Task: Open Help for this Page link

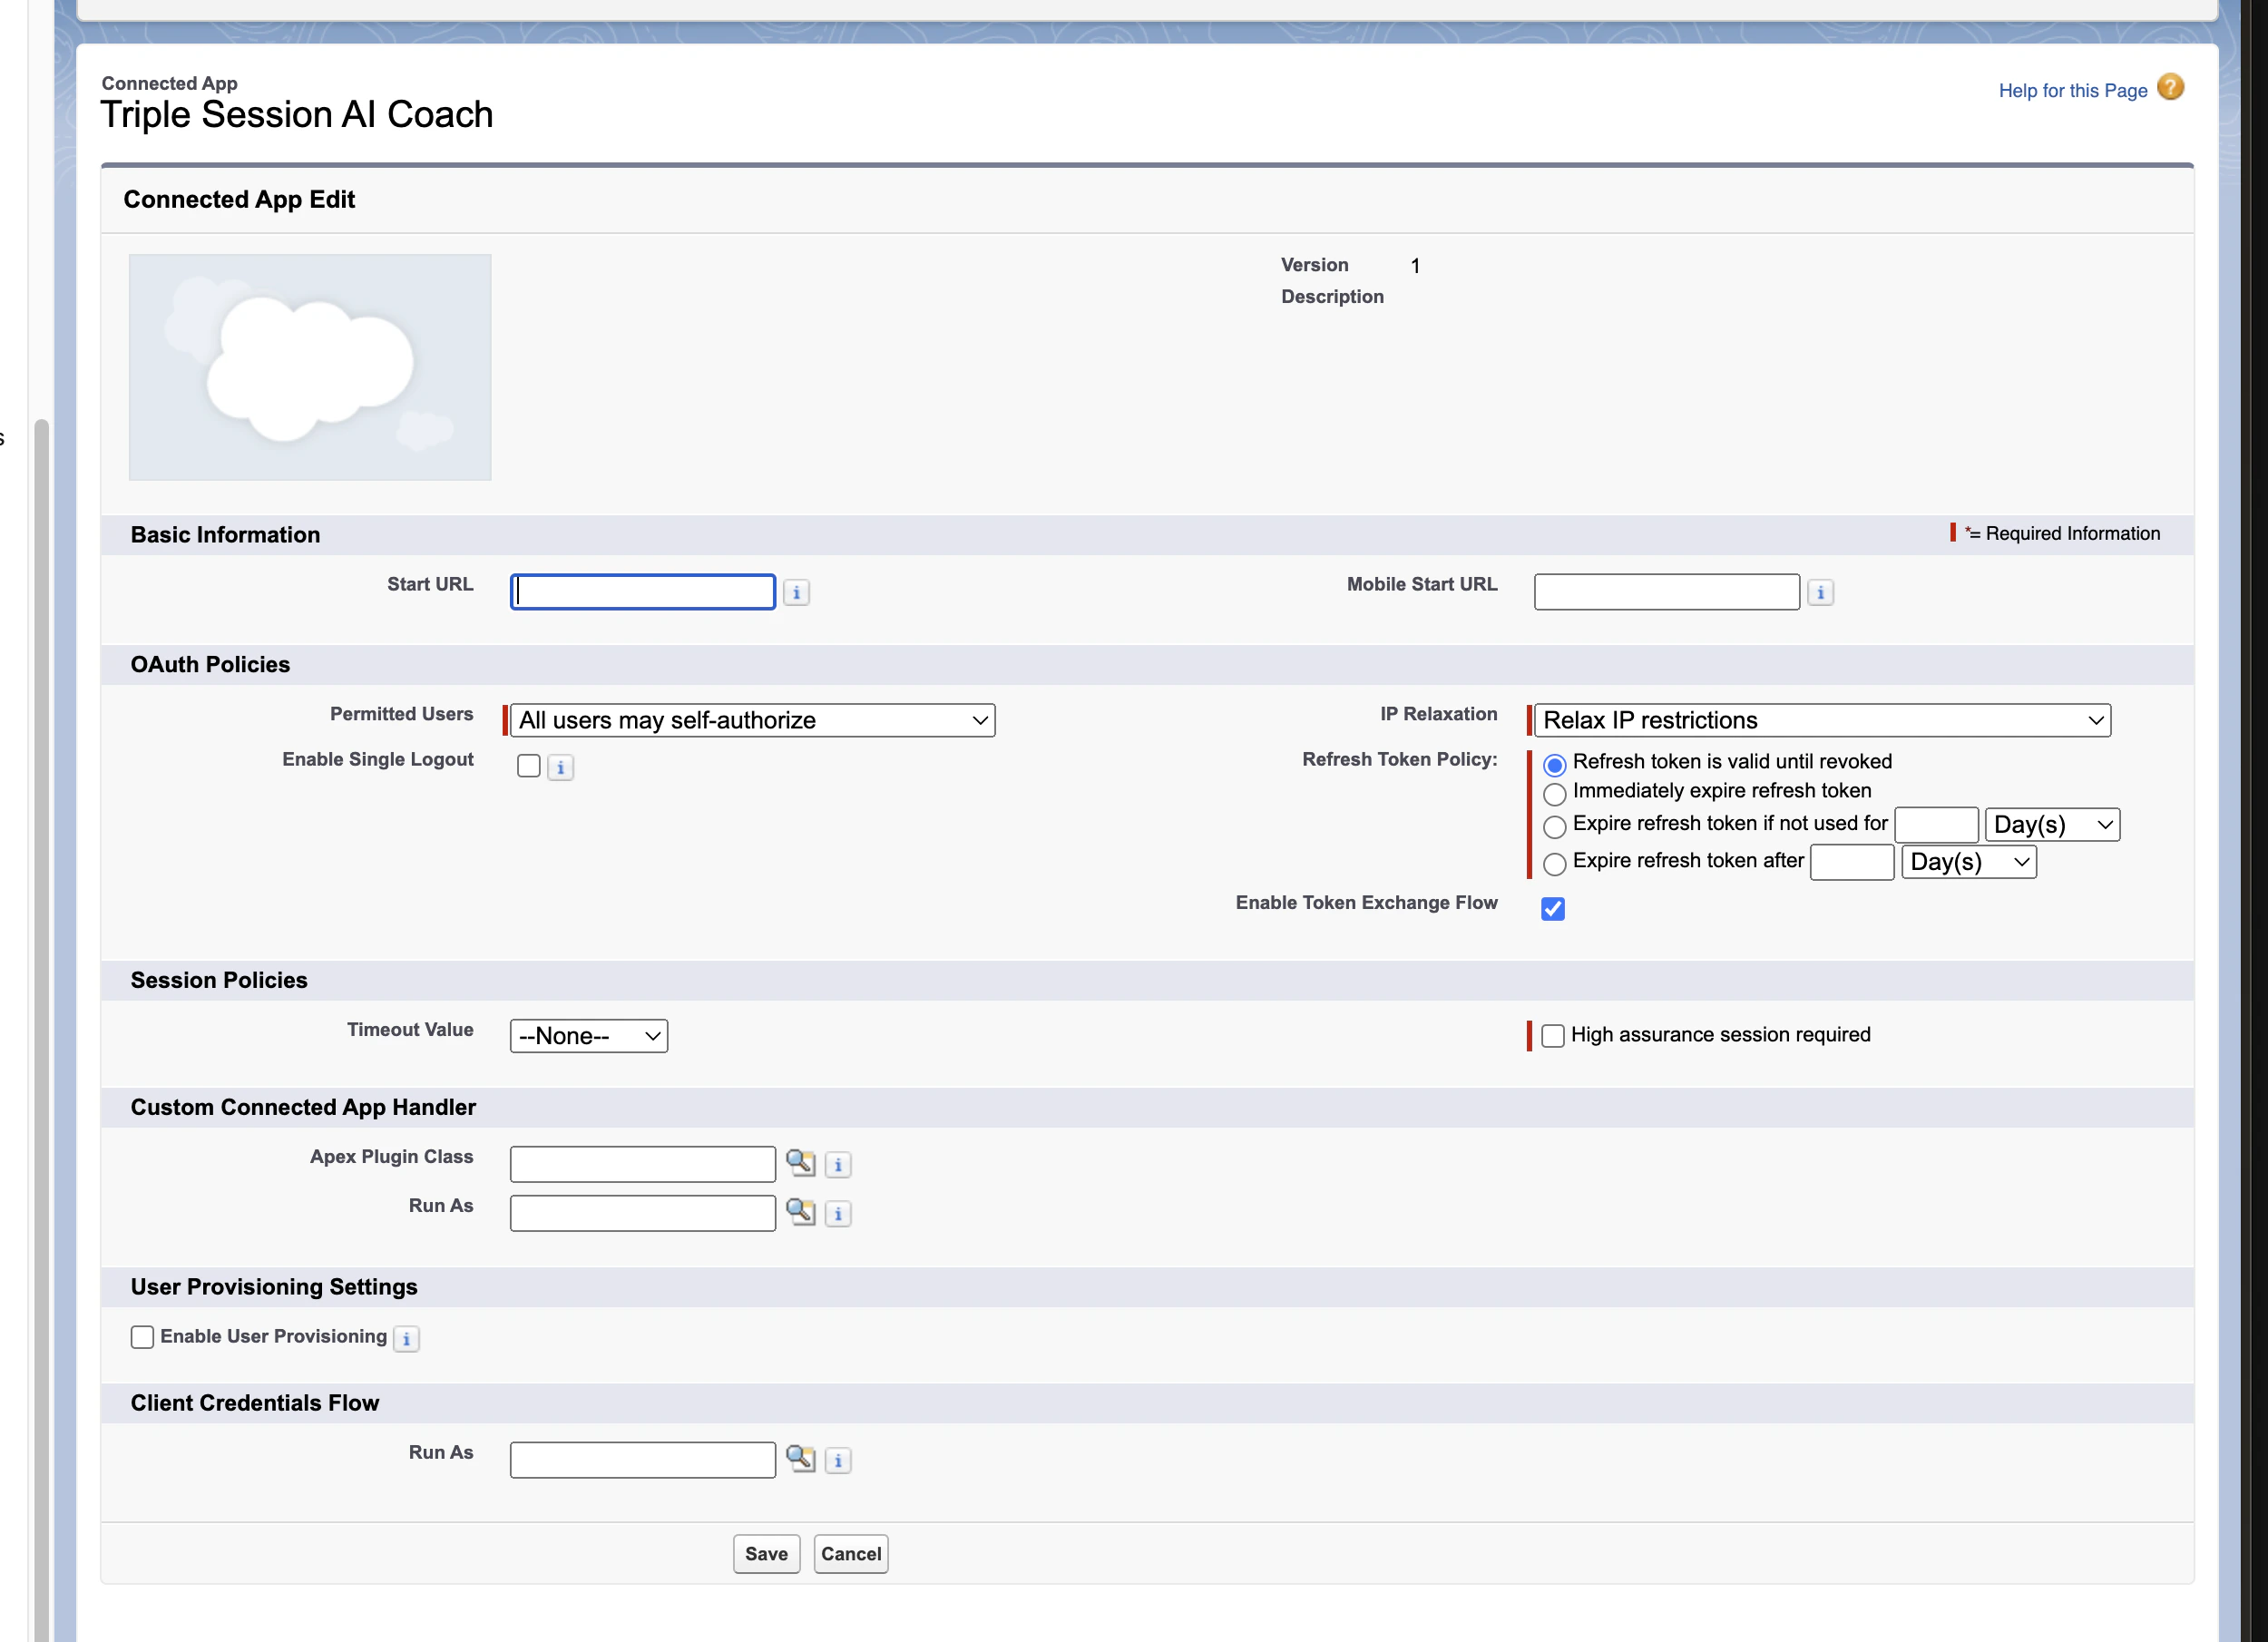Action: click(2073, 90)
